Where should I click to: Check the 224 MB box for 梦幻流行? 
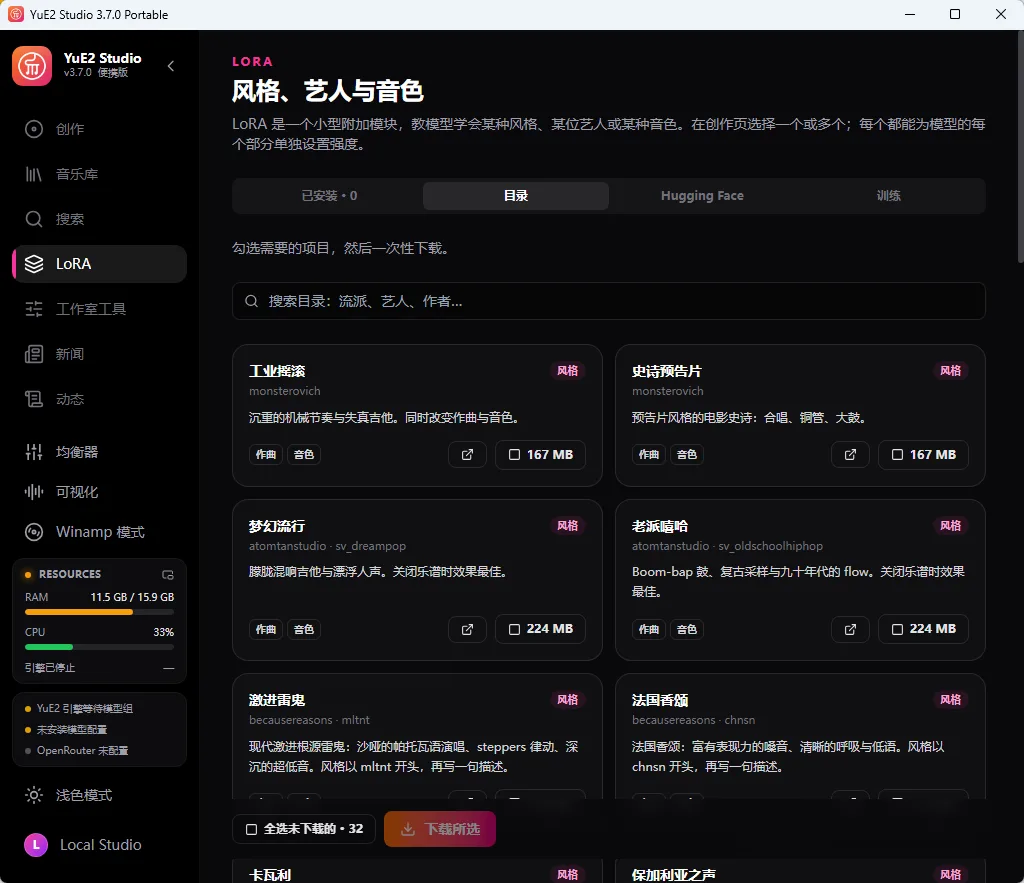[540, 629]
